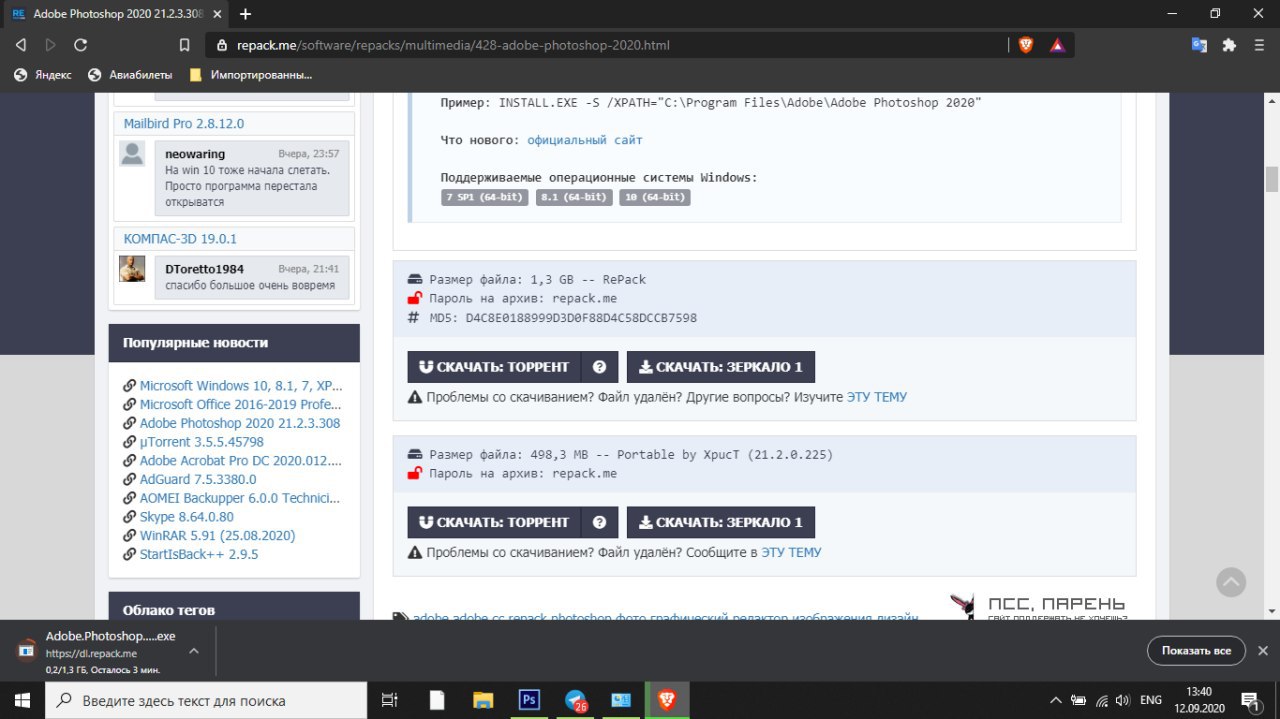This screenshot has width=1280, height=719.
Task: Download the RePack via СКАЧАТЬ: ЗЕРКАЛО 1
Action: [x=721, y=367]
